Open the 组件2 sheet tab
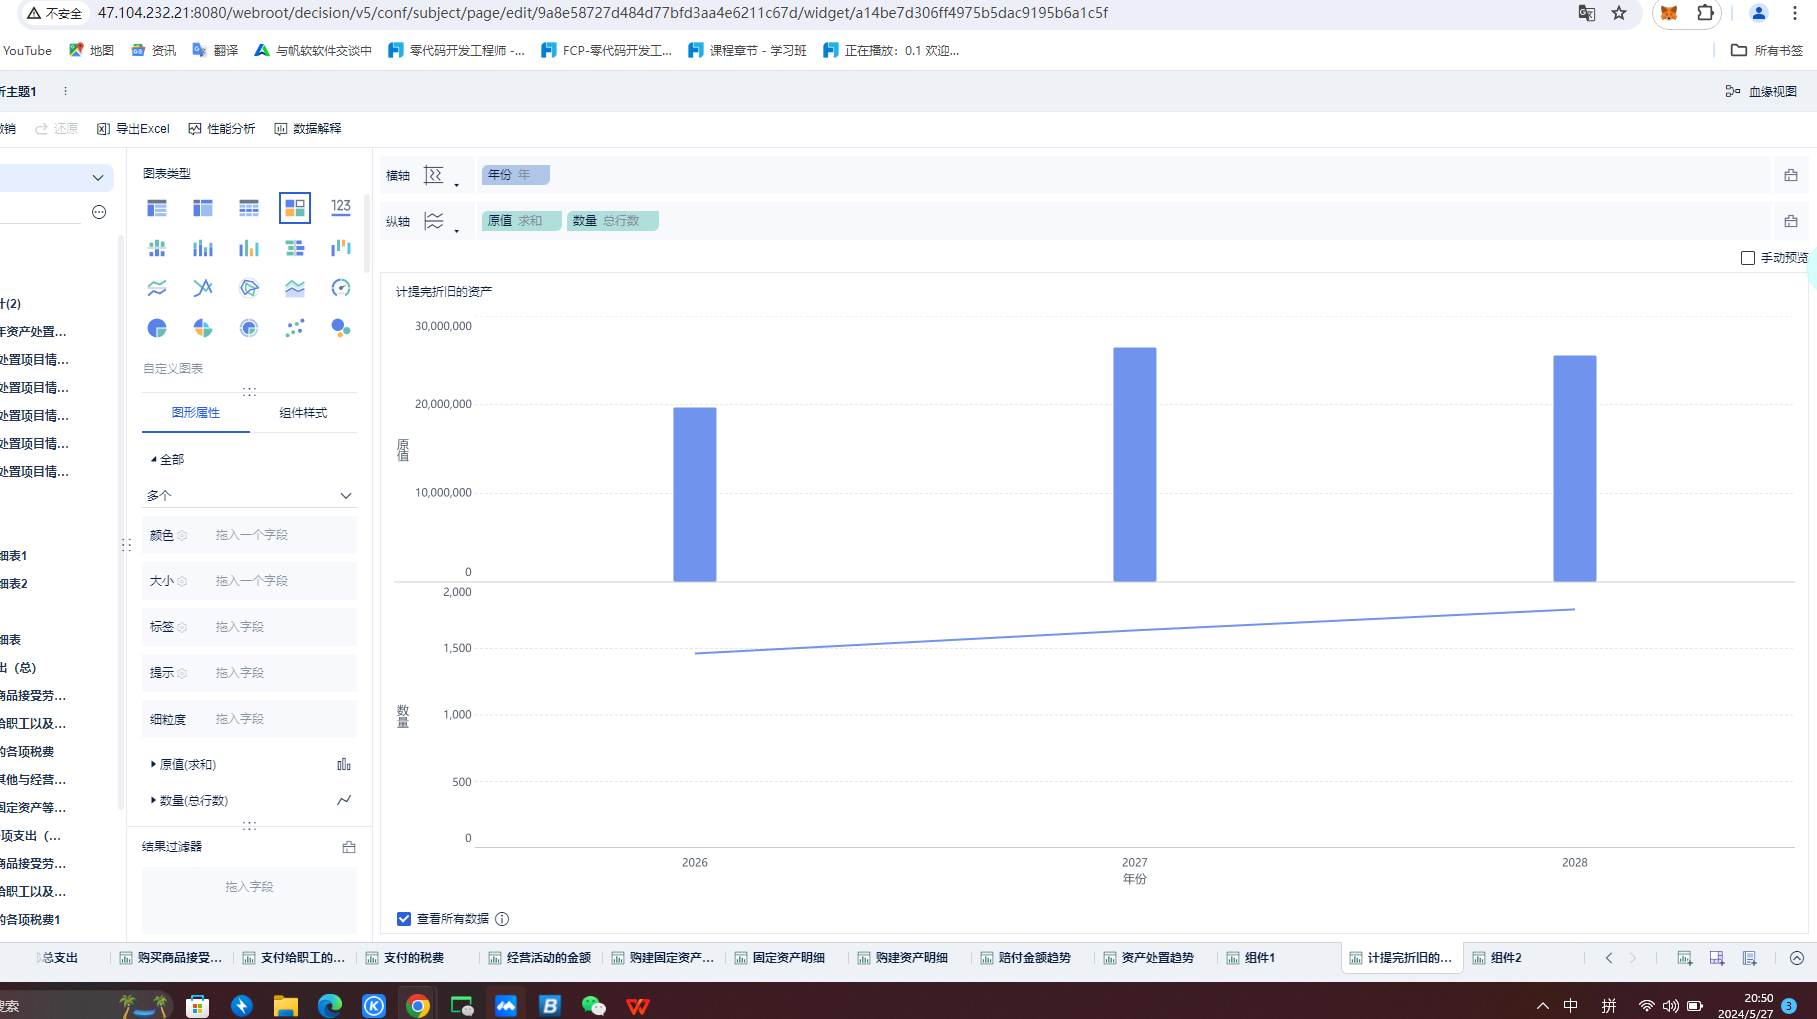Viewport: 1817px width, 1019px height. 1497,958
